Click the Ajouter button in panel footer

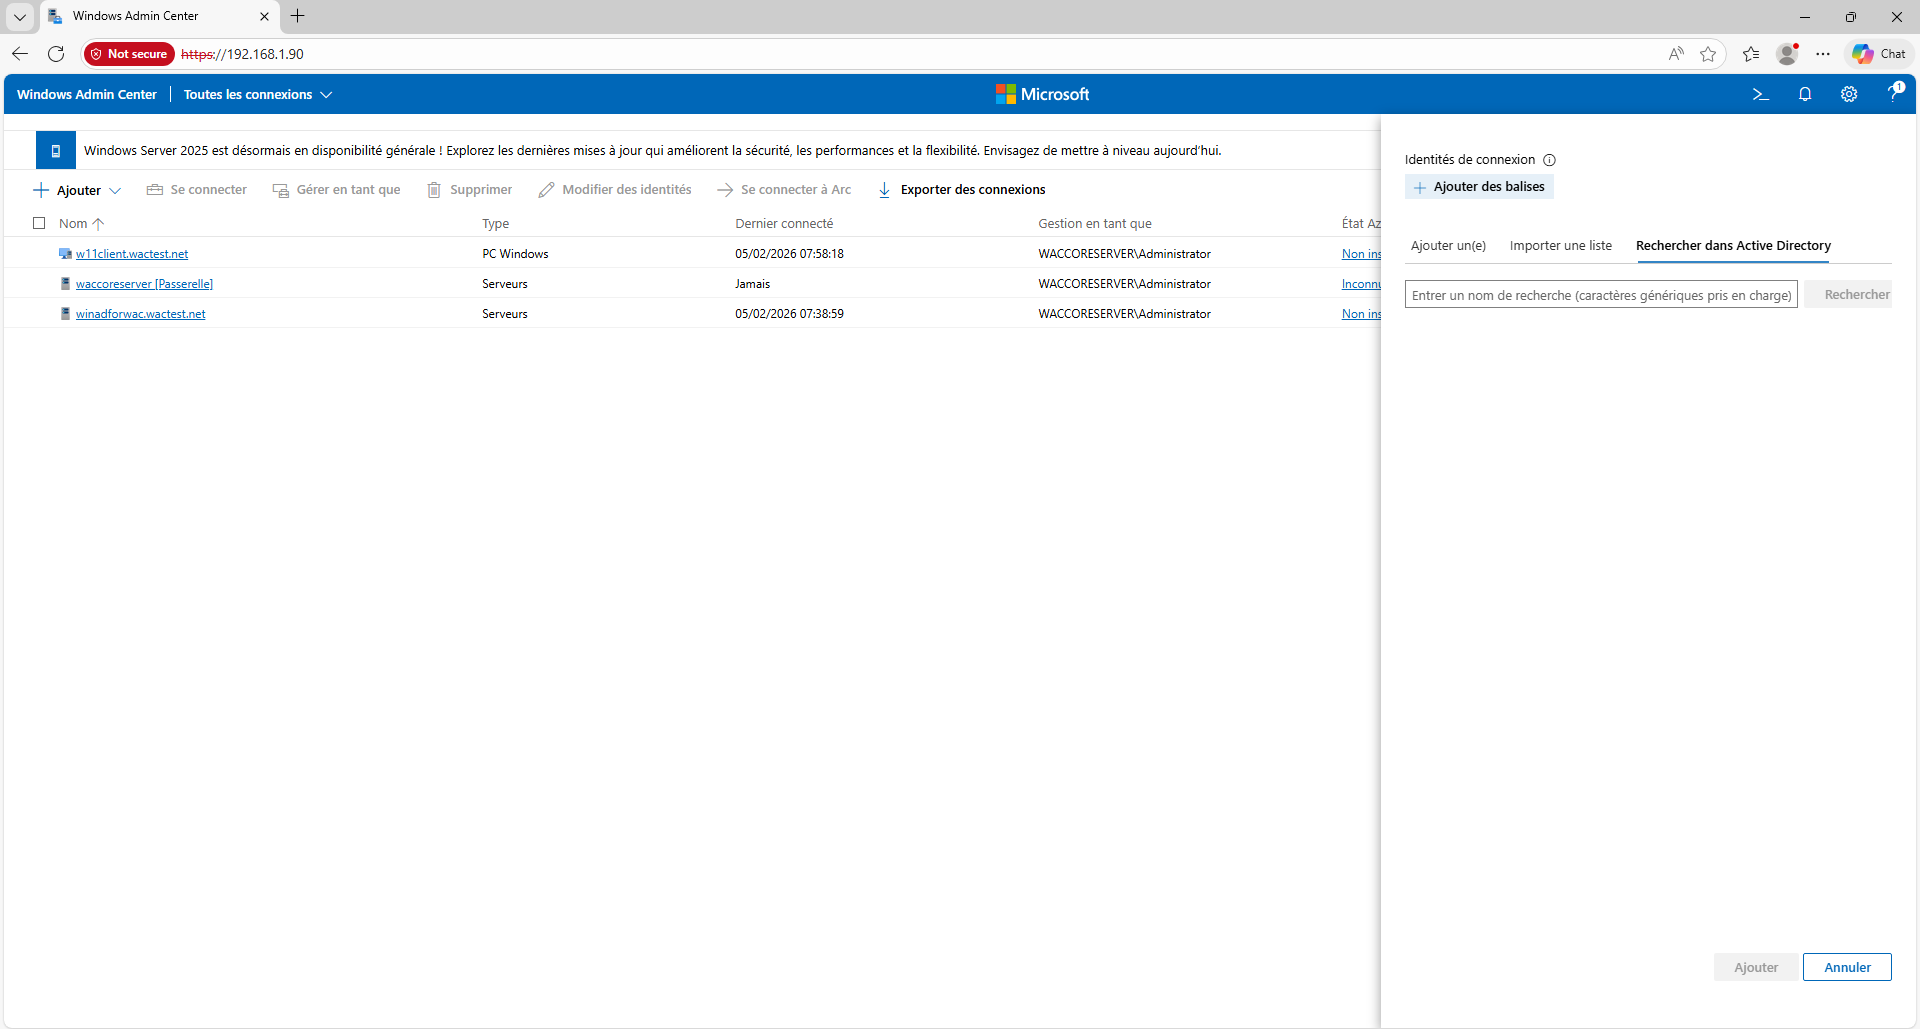click(x=1756, y=967)
